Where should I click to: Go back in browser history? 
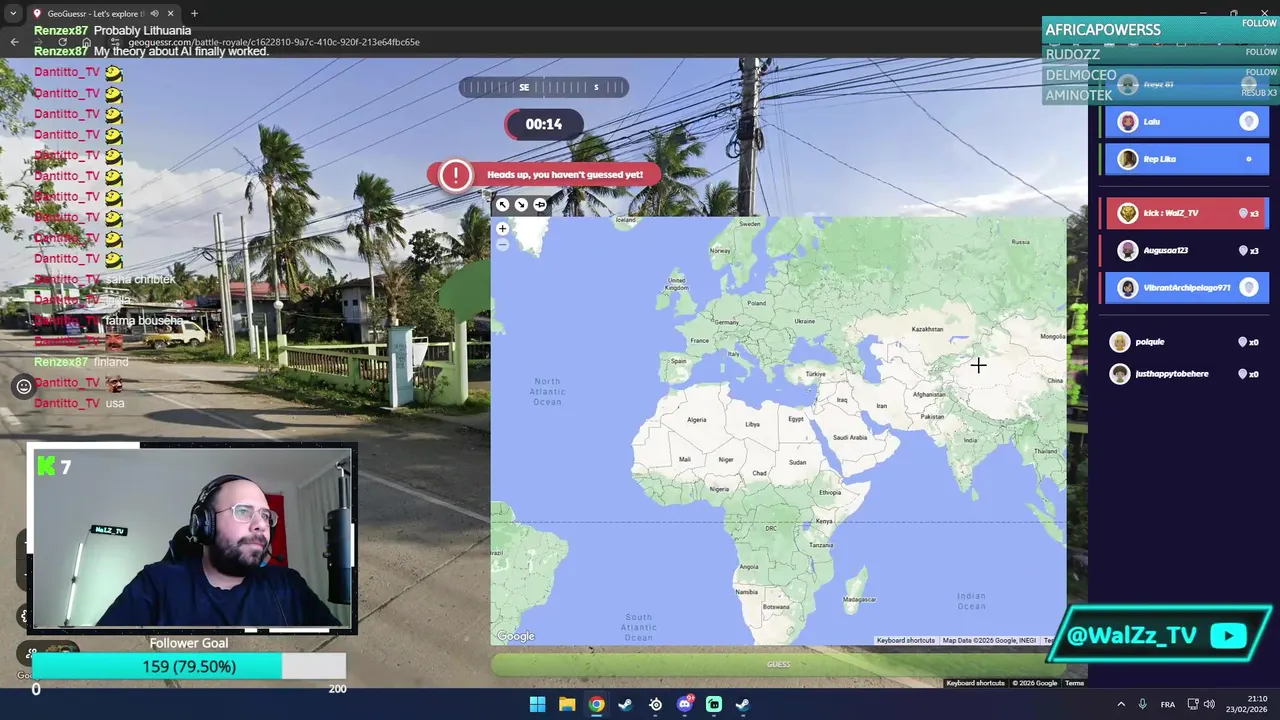pos(14,42)
